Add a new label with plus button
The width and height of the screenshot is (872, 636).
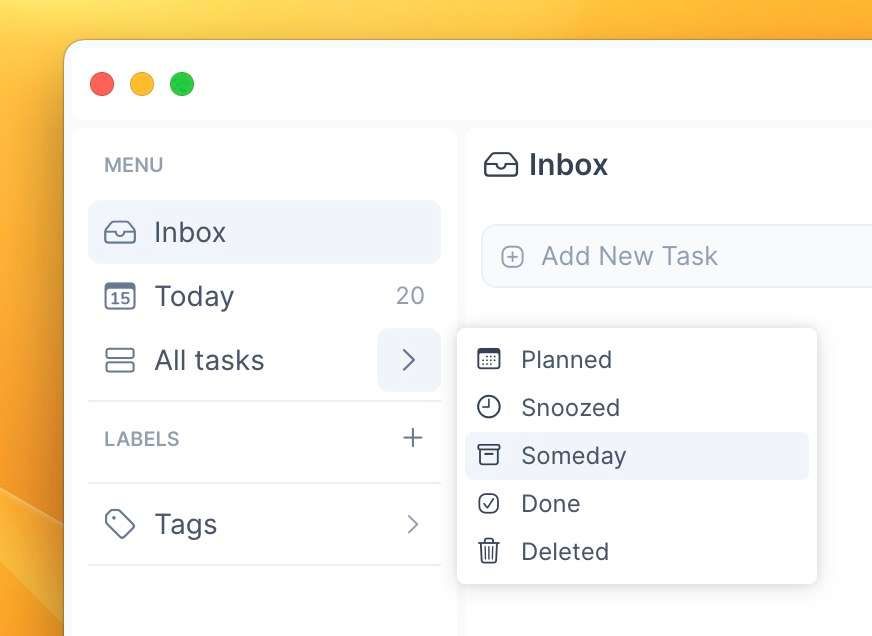pyautogui.click(x=413, y=438)
